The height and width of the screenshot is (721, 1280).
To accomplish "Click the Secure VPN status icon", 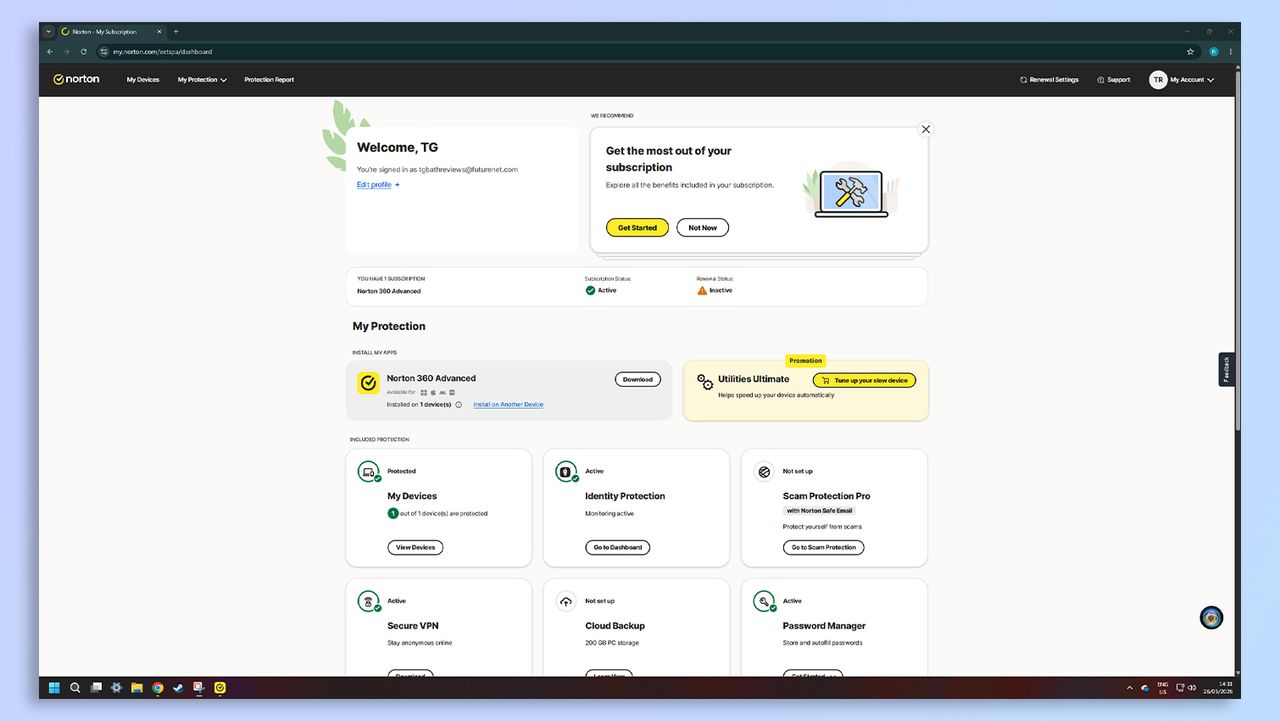I will pyautogui.click(x=369, y=601).
